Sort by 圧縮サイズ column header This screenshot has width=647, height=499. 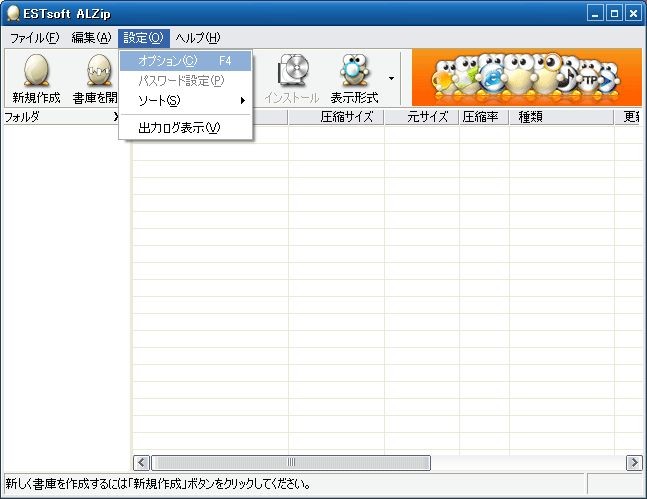coord(336,117)
